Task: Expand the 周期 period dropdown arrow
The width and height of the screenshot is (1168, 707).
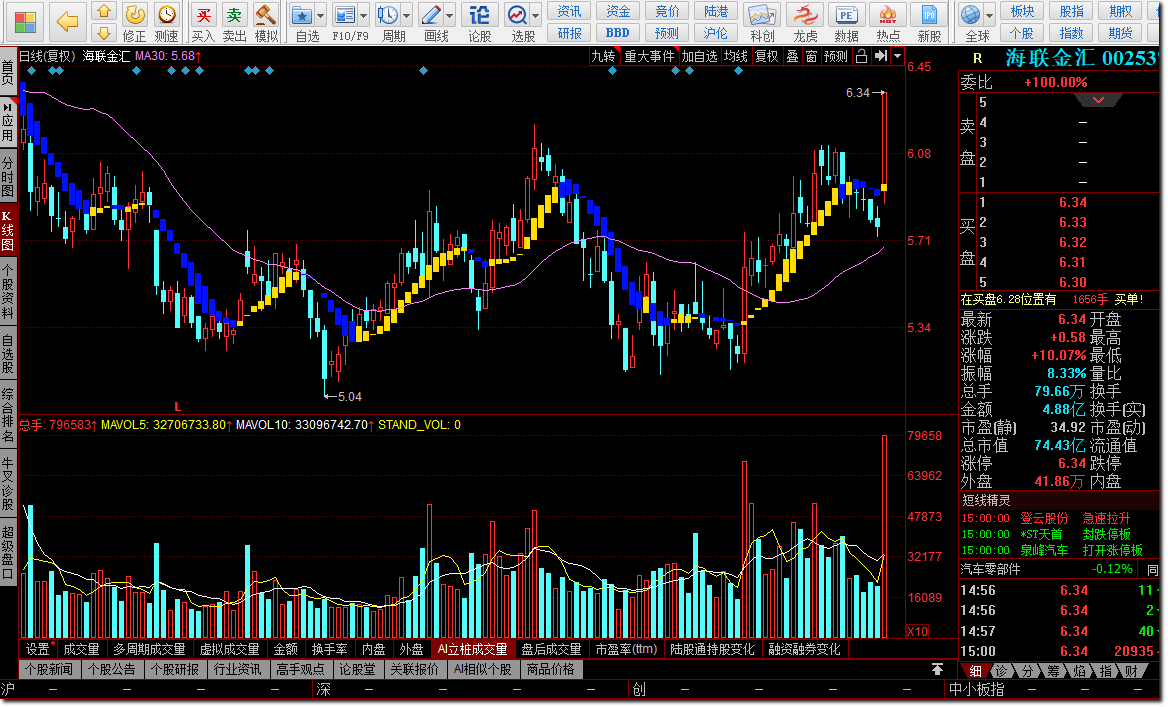Action: coord(407,15)
